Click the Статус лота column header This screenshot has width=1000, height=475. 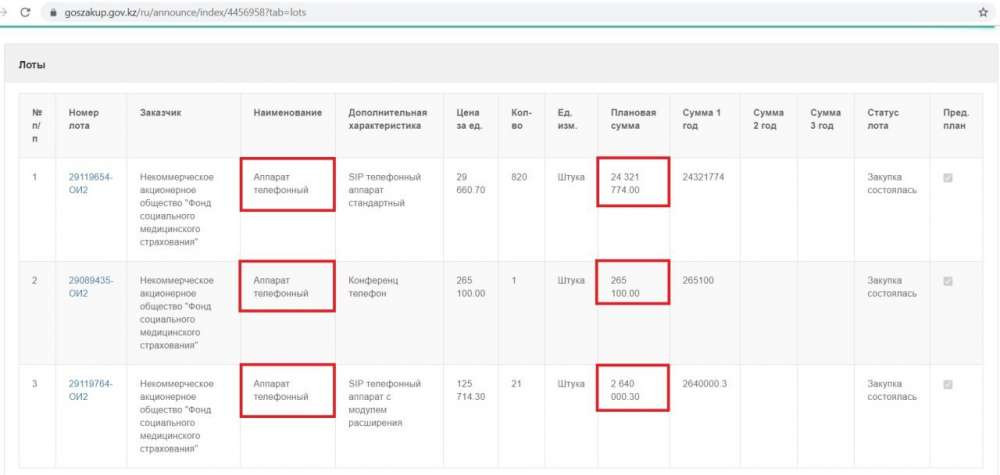pos(883,119)
